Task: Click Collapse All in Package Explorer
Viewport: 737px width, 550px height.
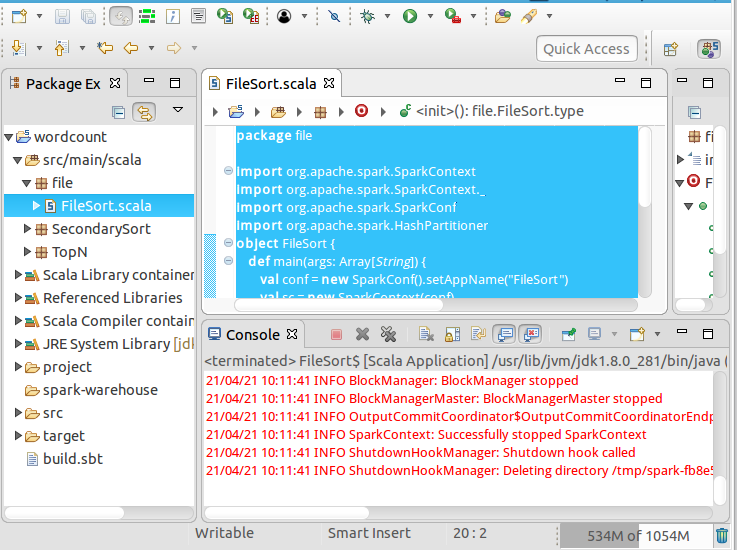Action: coord(118,112)
